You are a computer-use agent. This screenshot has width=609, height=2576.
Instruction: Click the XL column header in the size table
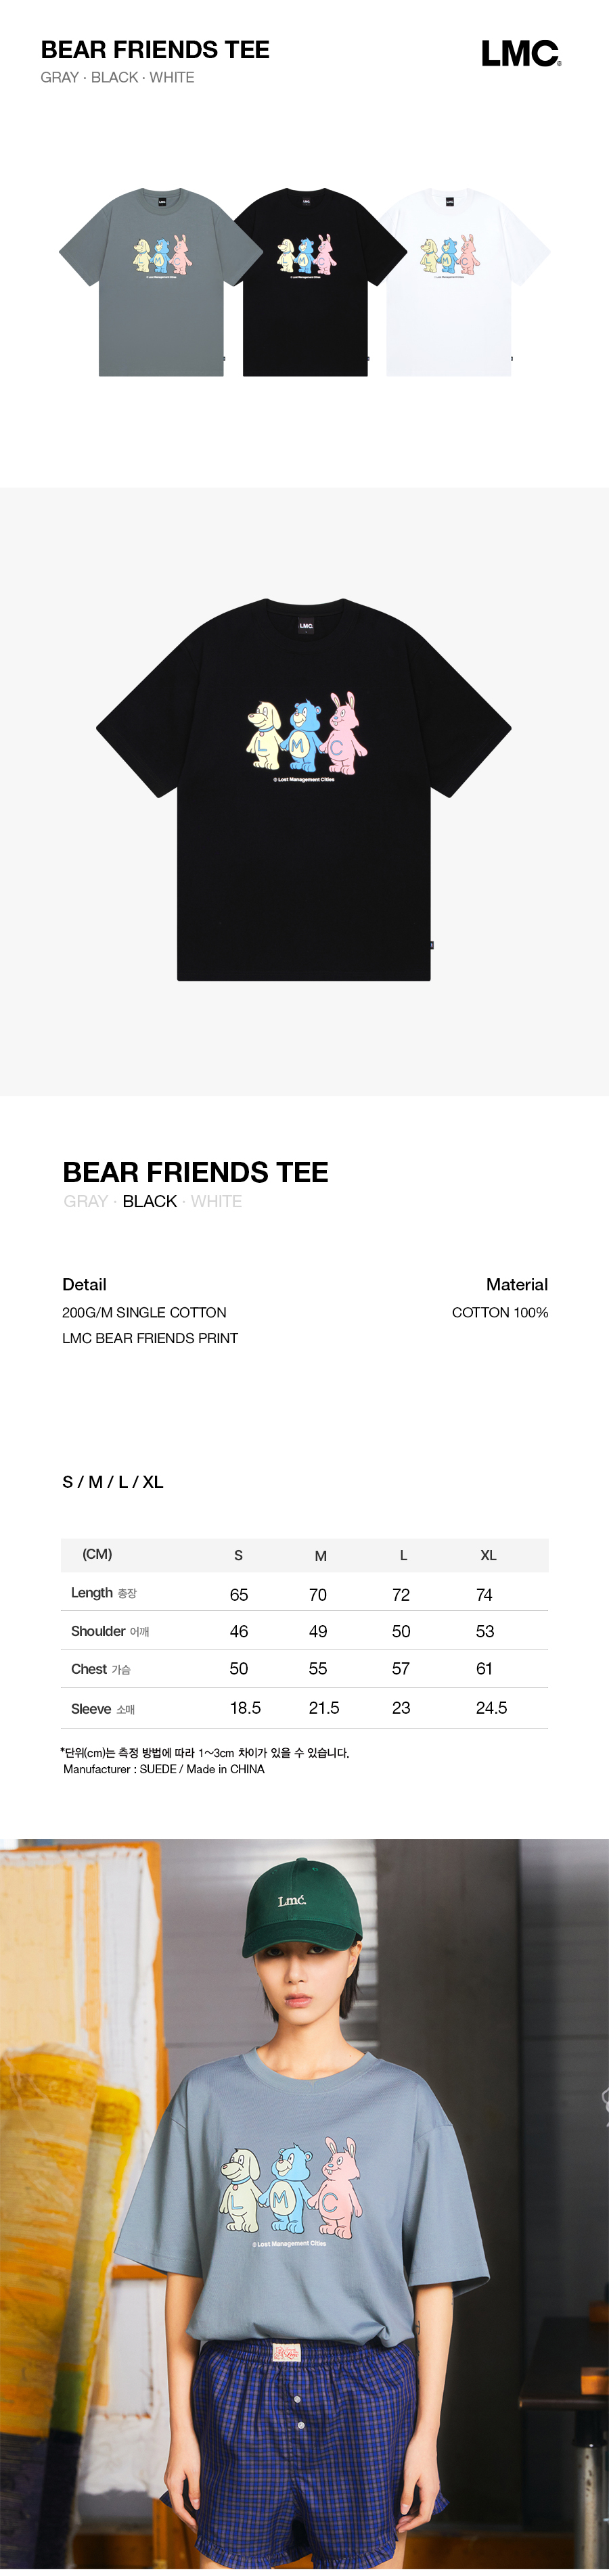[488, 1555]
